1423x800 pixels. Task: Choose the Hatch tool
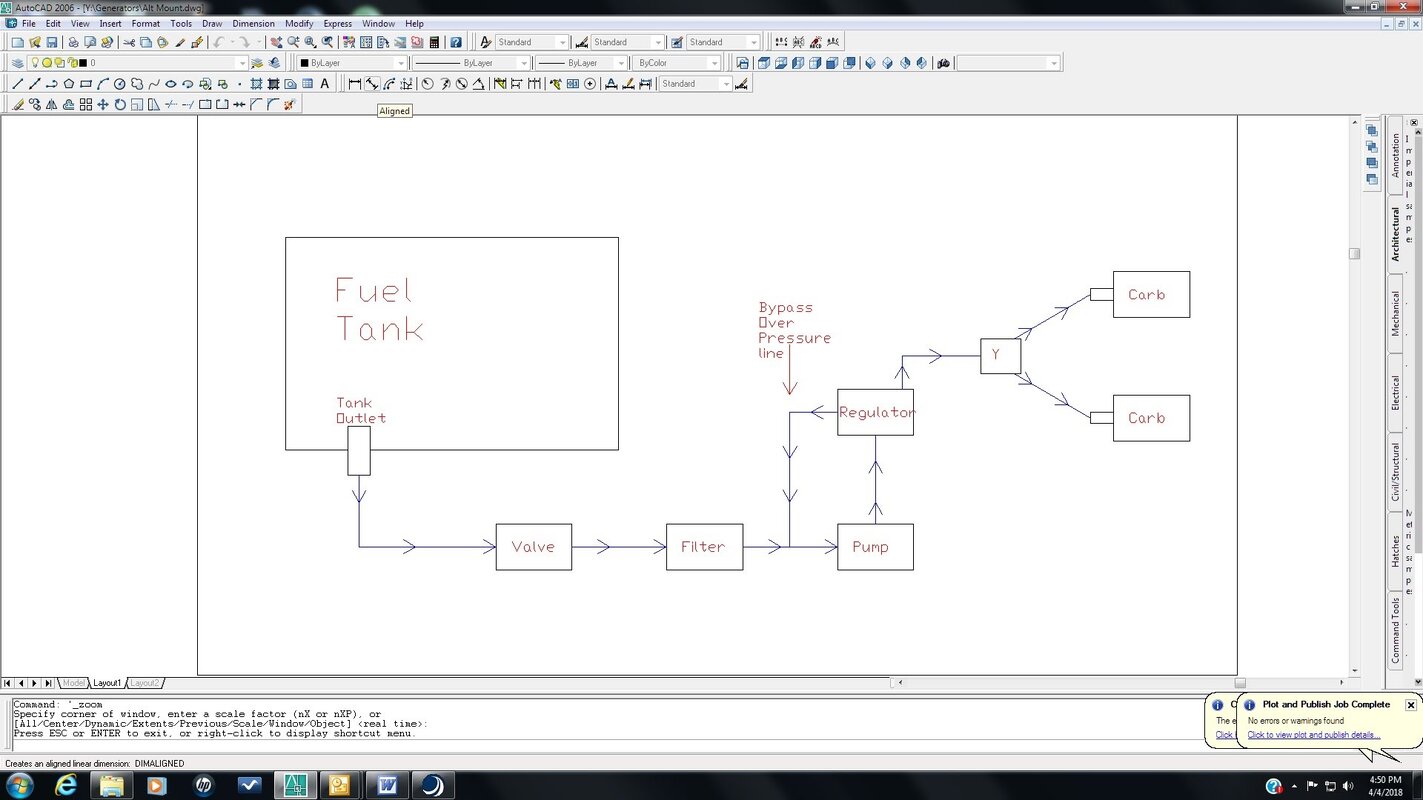(x=257, y=84)
